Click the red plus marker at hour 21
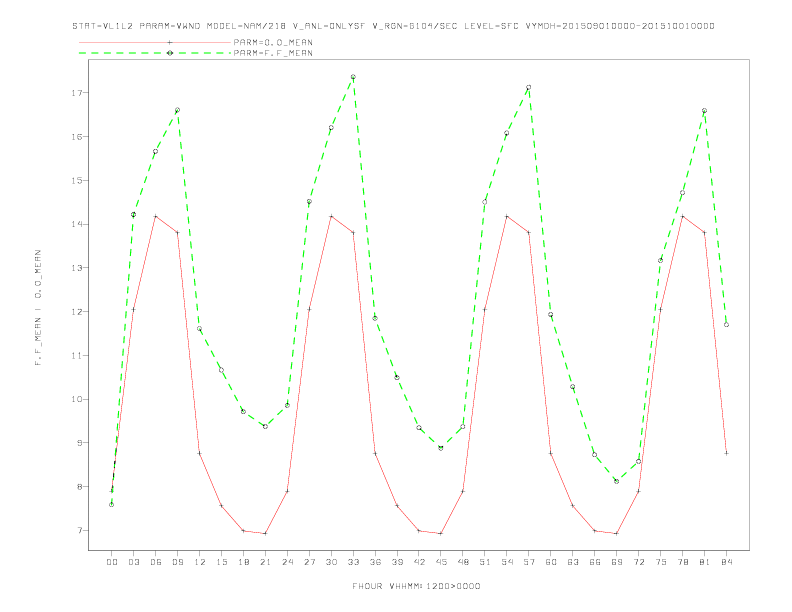Screen dimensions: 792x612 [x=265, y=533]
